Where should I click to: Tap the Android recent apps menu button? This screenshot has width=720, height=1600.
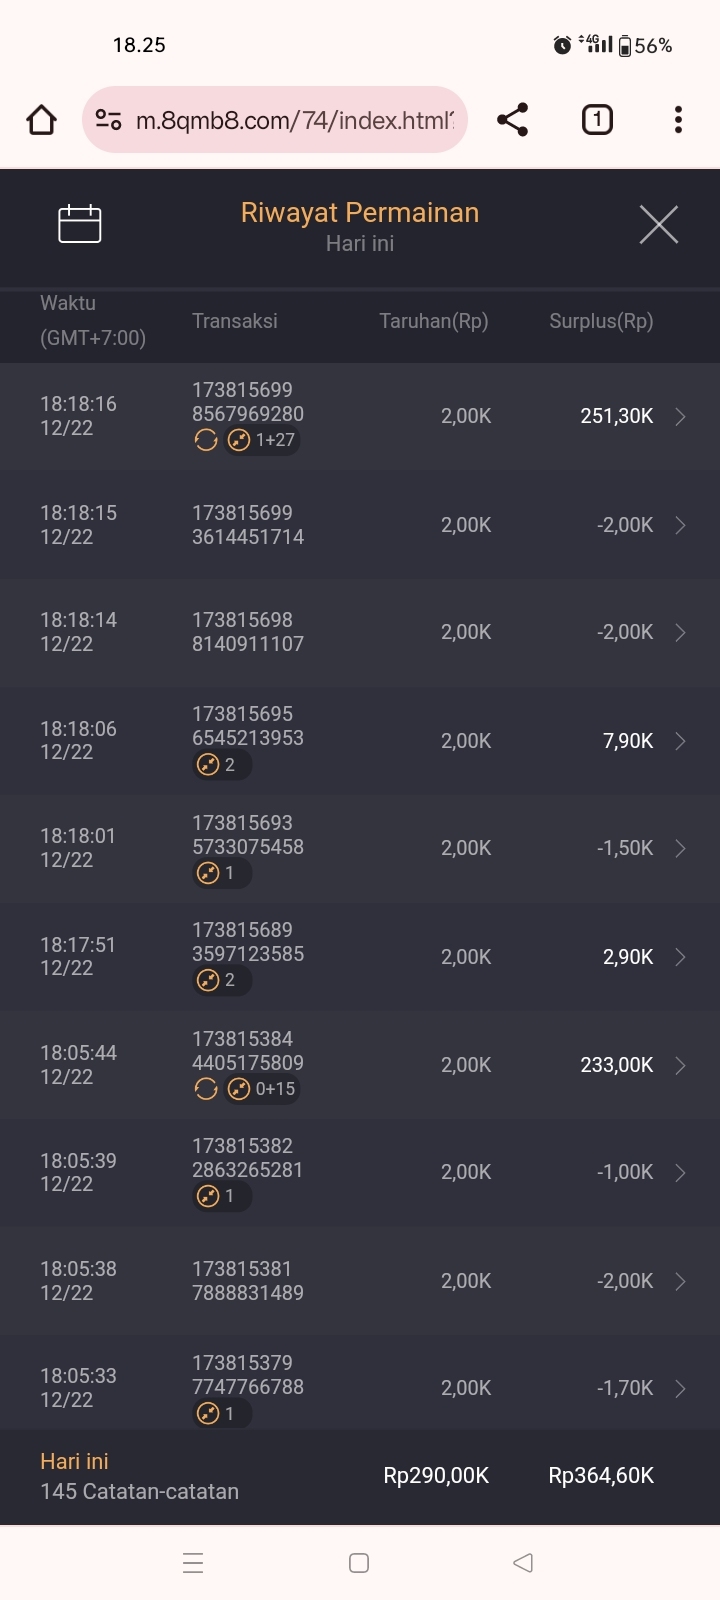pyautogui.click(x=193, y=1563)
